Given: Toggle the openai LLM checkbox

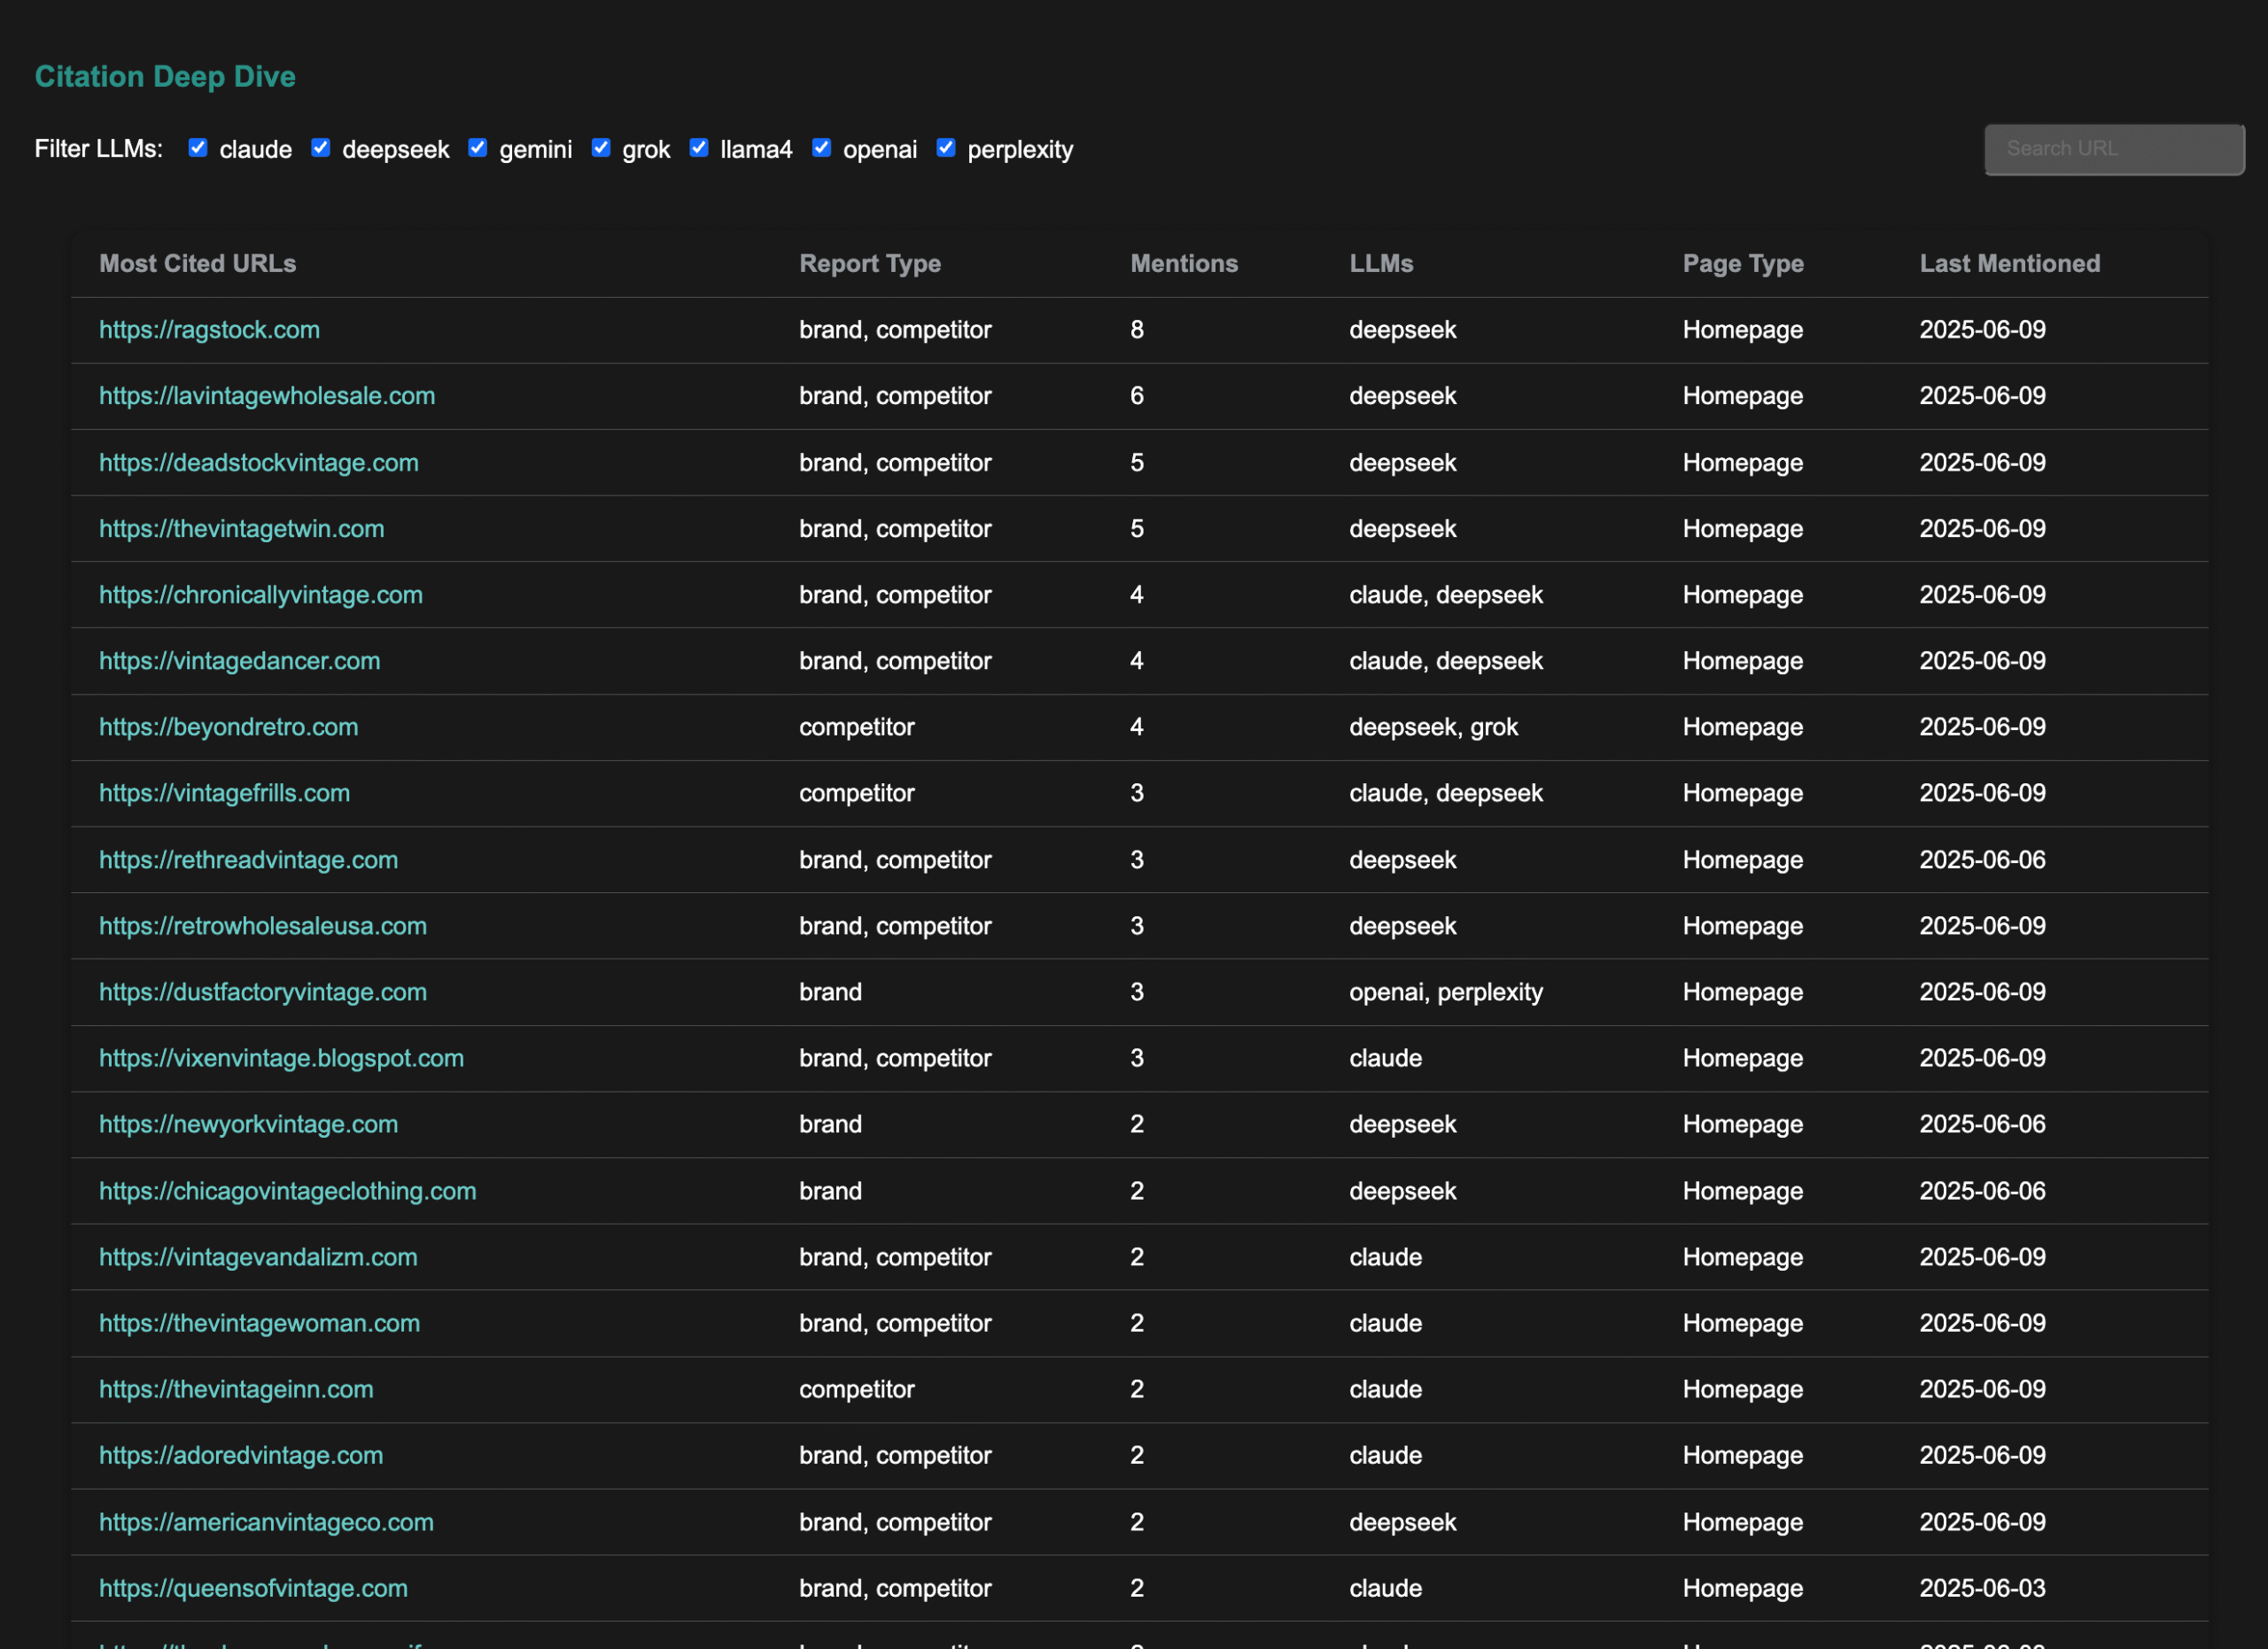Looking at the screenshot, I should [x=822, y=148].
